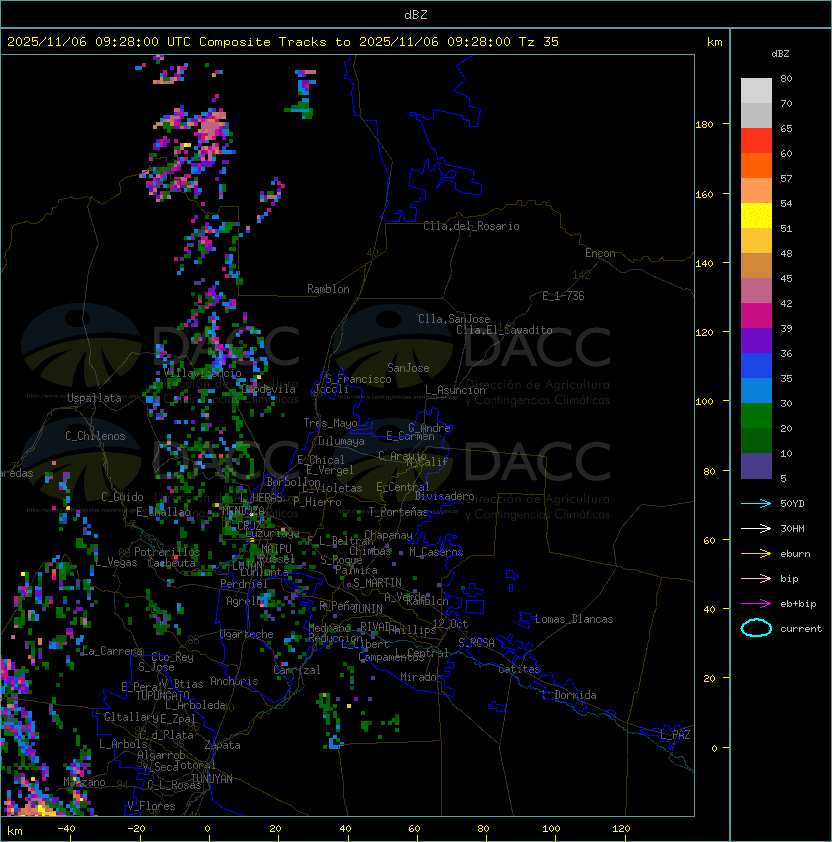Click the 'Lomas_Blancas' map label
Screen dimensions: 832x842
click(574, 619)
